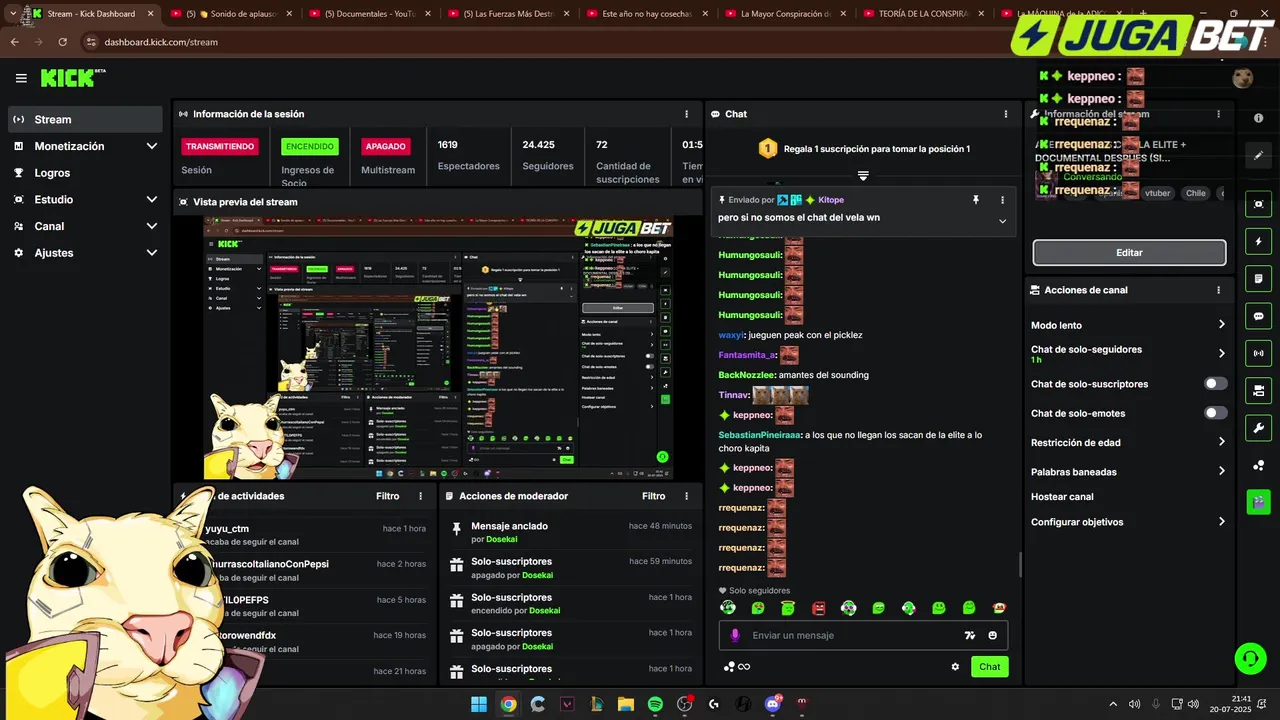Image resolution: width=1280 pixels, height=720 pixels.
Task: Open chat settings gear icon
Action: tap(955, 667)
